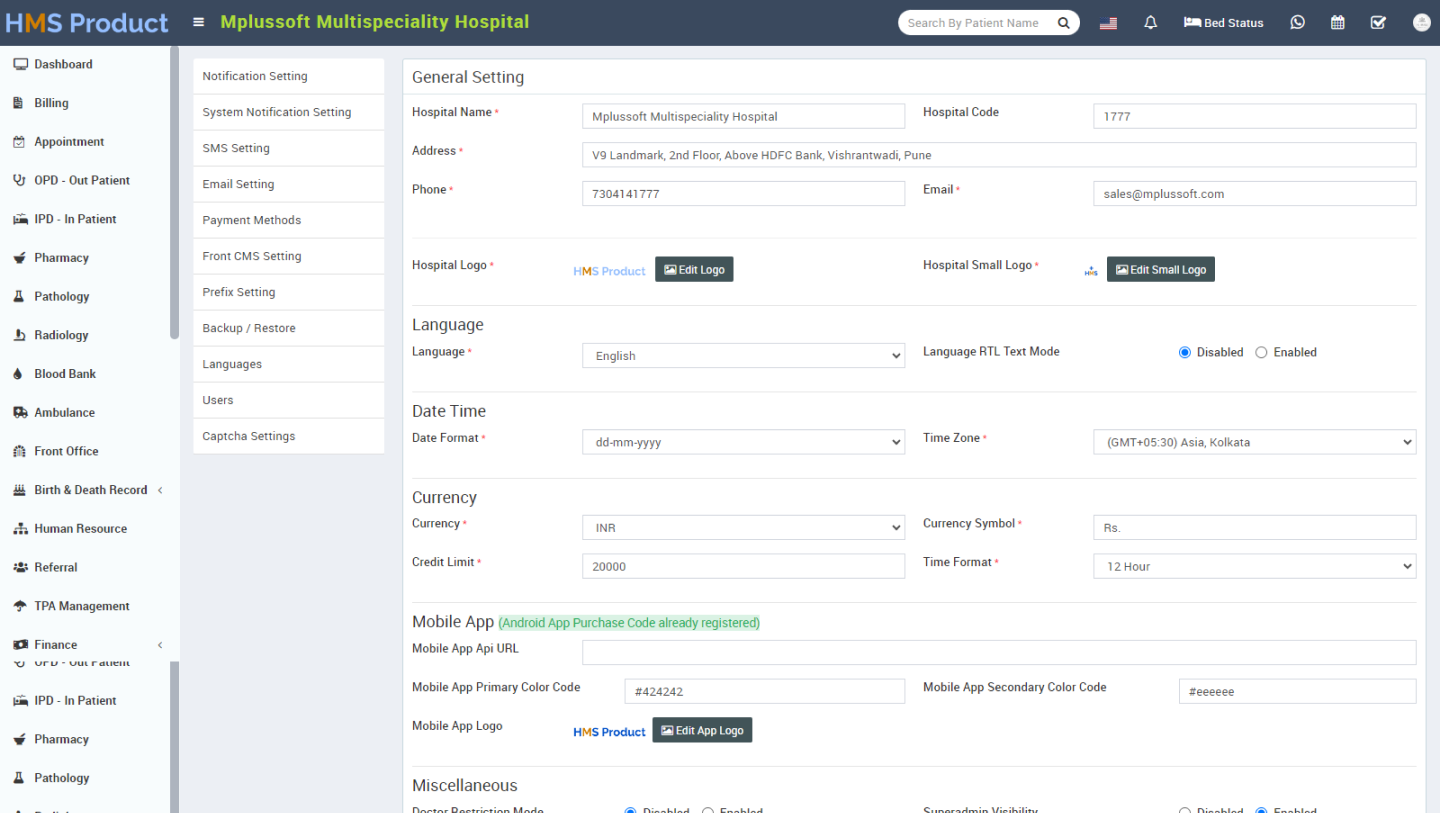Open Front CMS Setting

(288, 256)
